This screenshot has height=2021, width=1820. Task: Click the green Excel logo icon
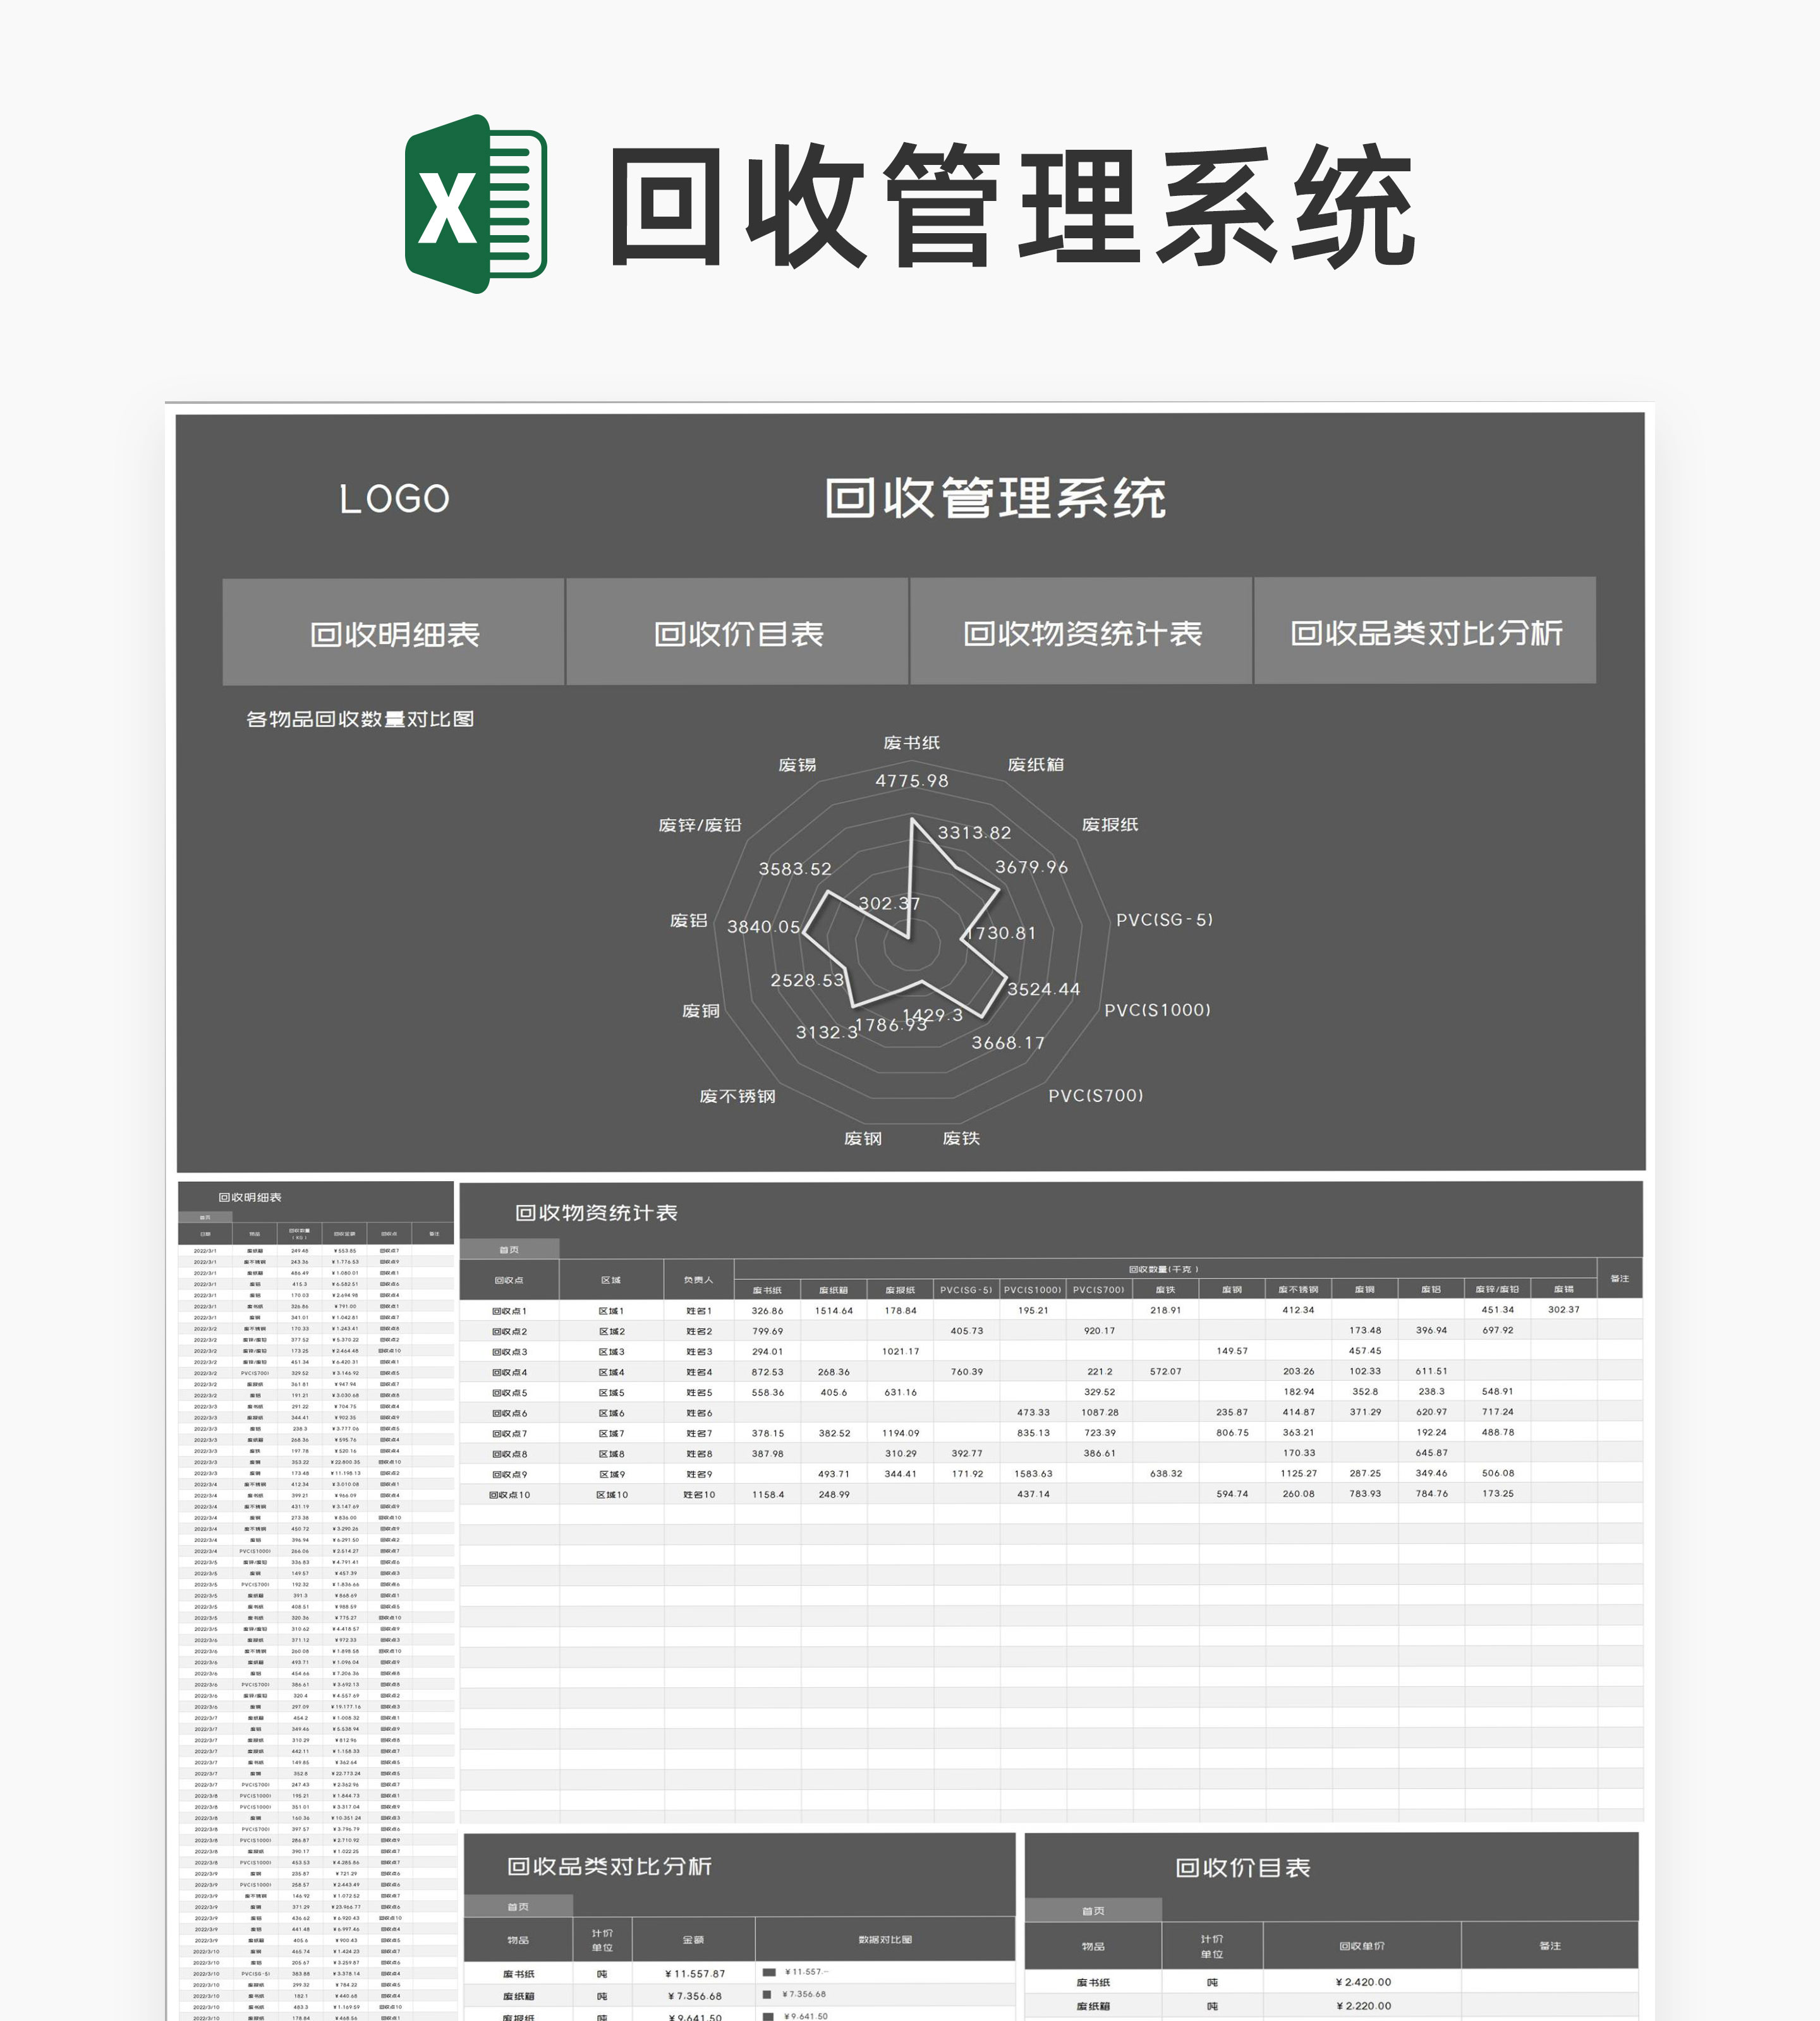475,203
